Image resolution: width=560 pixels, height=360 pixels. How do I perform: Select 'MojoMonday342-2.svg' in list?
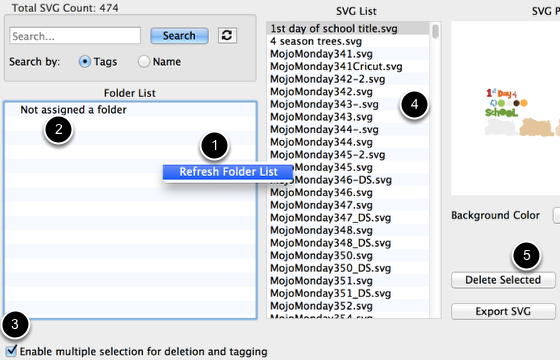[348, 79]
